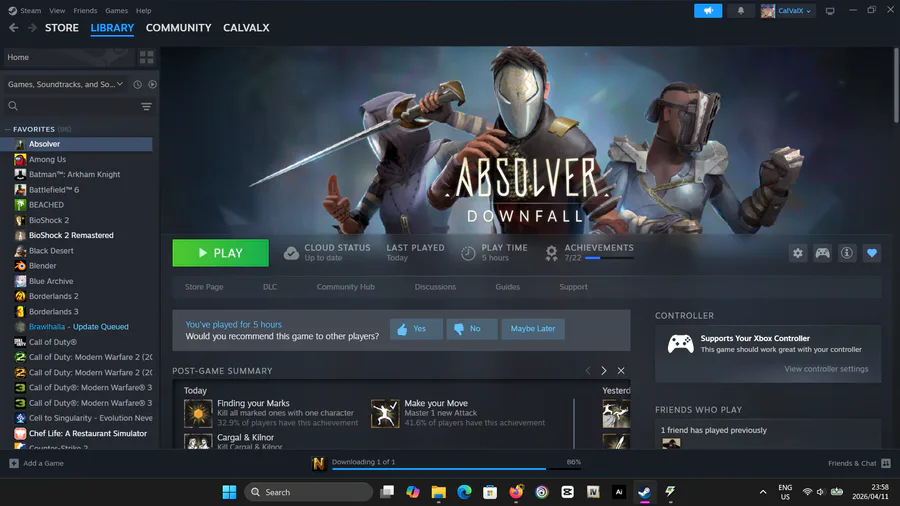Click View controller settings link
Viewport: 900px width, 506px height.
pos(826,369)
